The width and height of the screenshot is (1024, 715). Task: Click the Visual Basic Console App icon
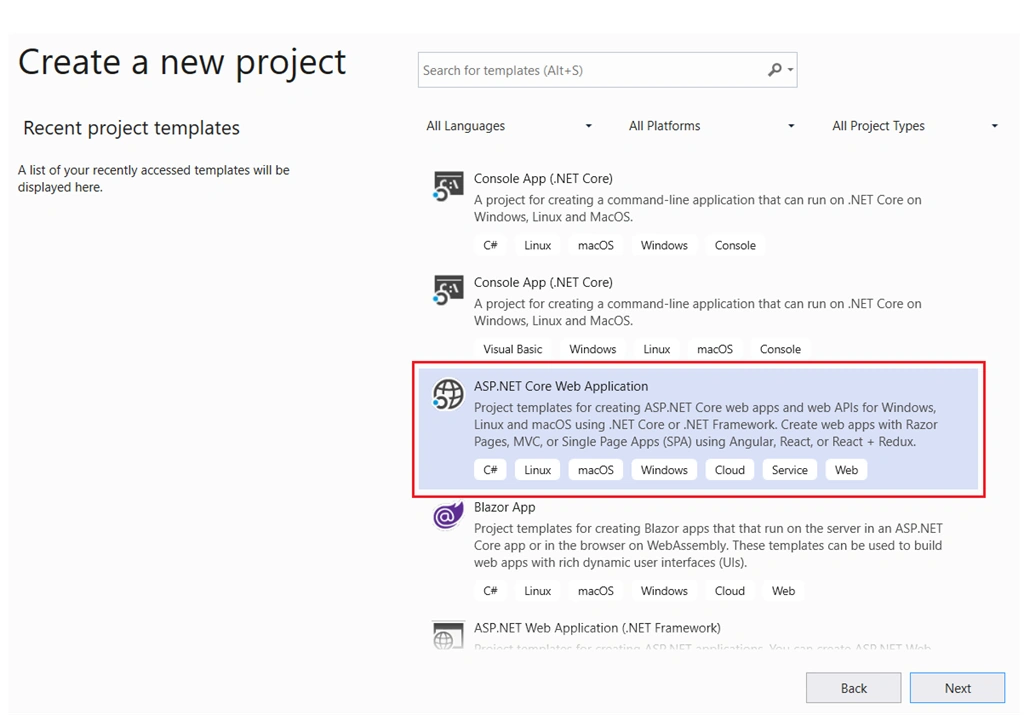click(x=448, y=290)
